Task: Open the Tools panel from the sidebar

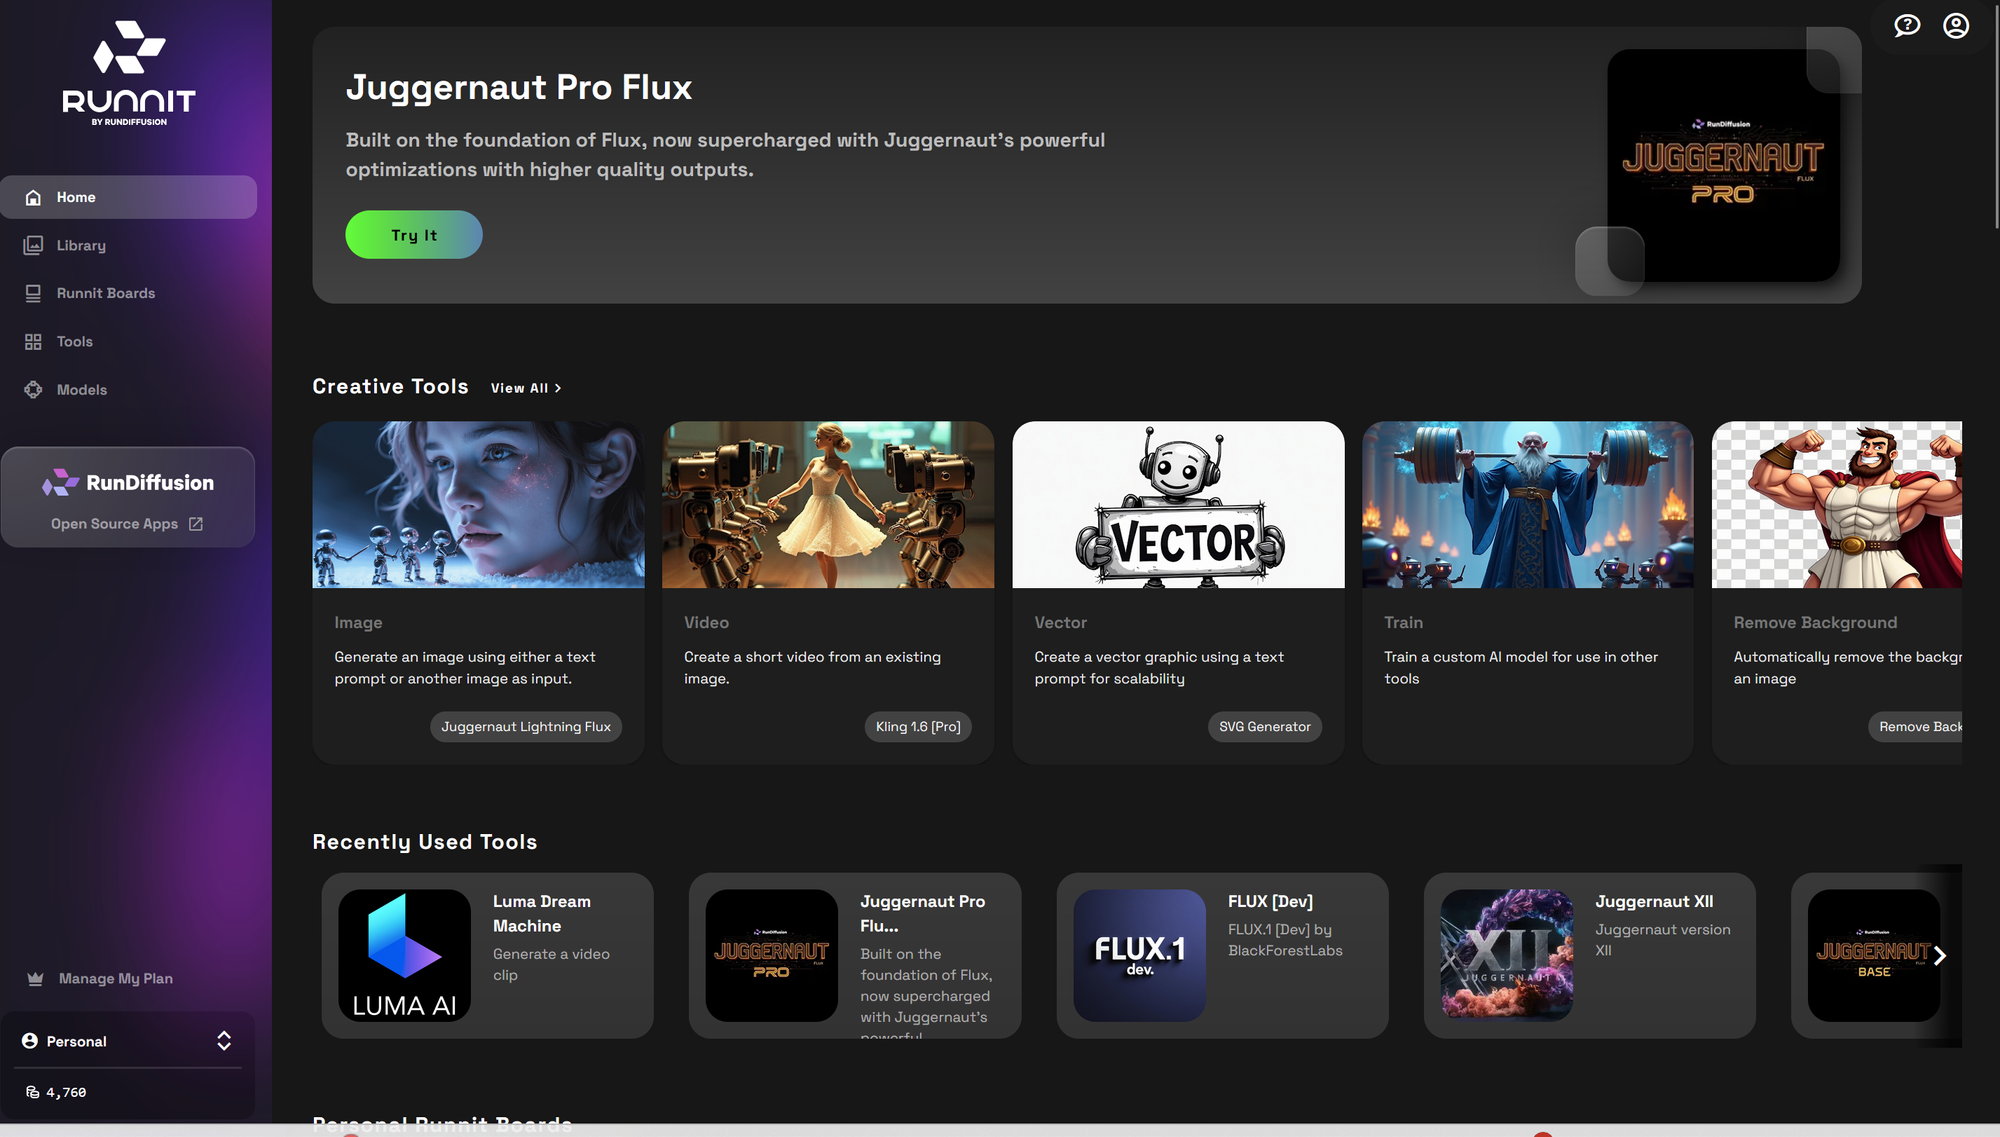Action: pos(33,341)
